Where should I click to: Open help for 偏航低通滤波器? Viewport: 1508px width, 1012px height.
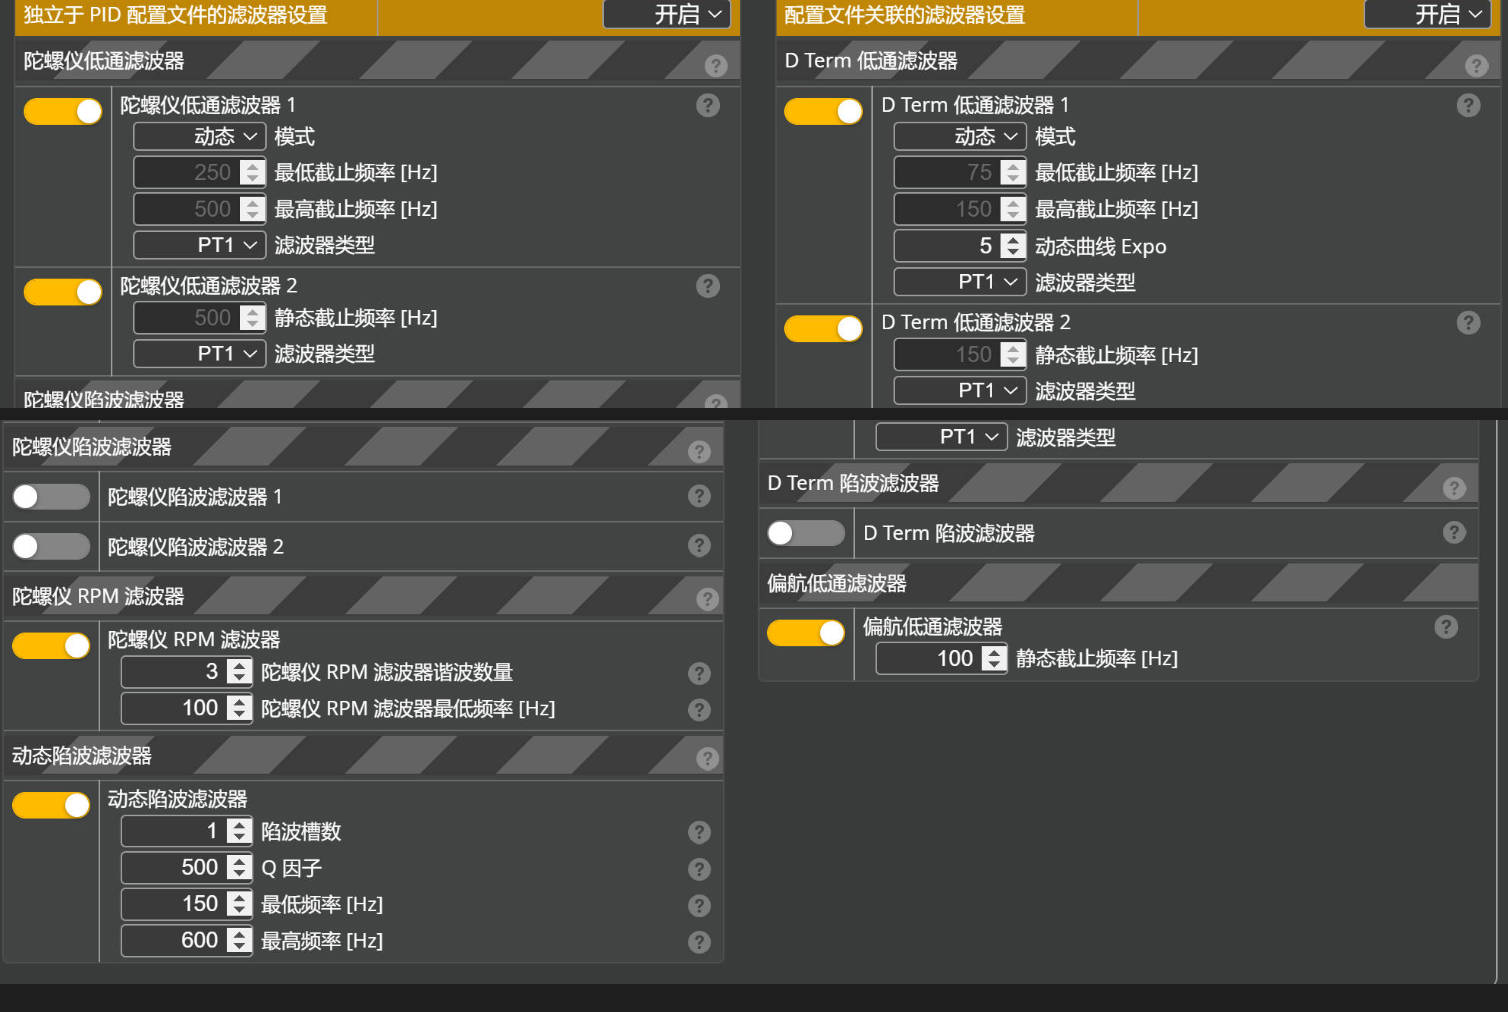click(x=1446, y=627)
